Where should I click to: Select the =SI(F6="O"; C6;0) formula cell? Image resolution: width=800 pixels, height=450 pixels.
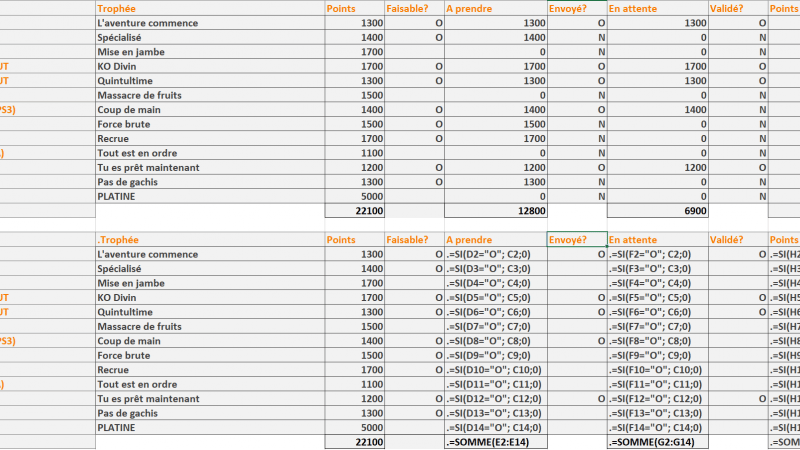(658, 312)
